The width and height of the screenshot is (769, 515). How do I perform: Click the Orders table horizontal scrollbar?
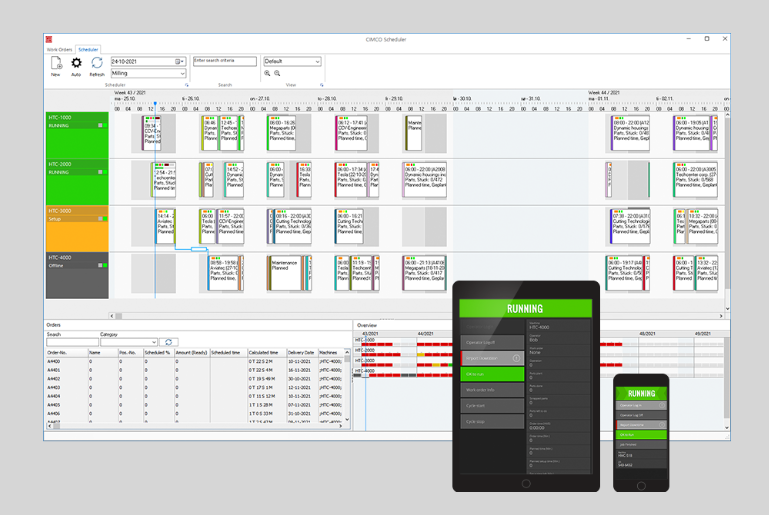point(195,426)
